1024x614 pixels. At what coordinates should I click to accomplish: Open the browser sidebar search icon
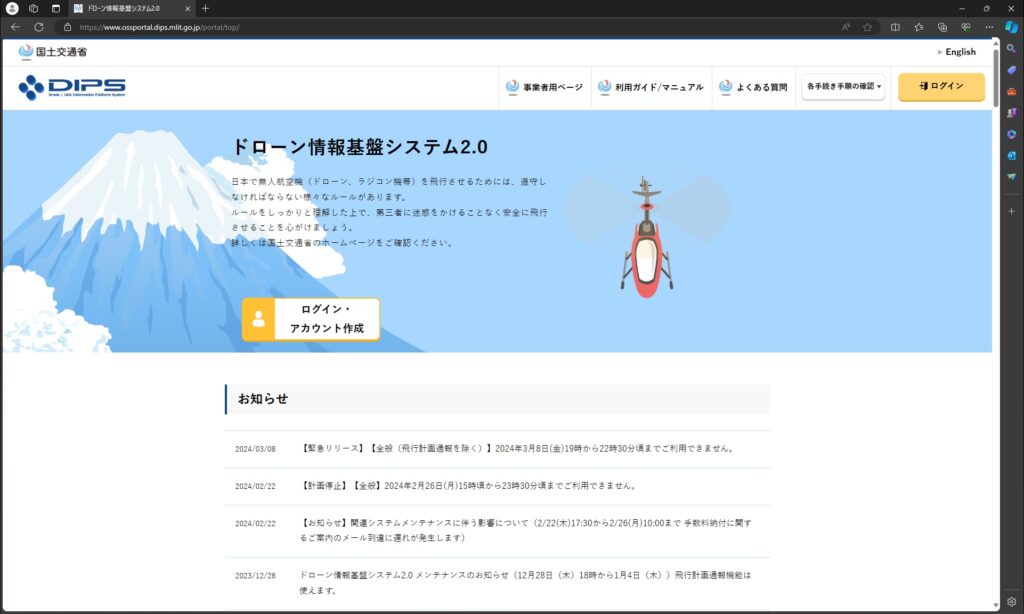pos(1011,48)
